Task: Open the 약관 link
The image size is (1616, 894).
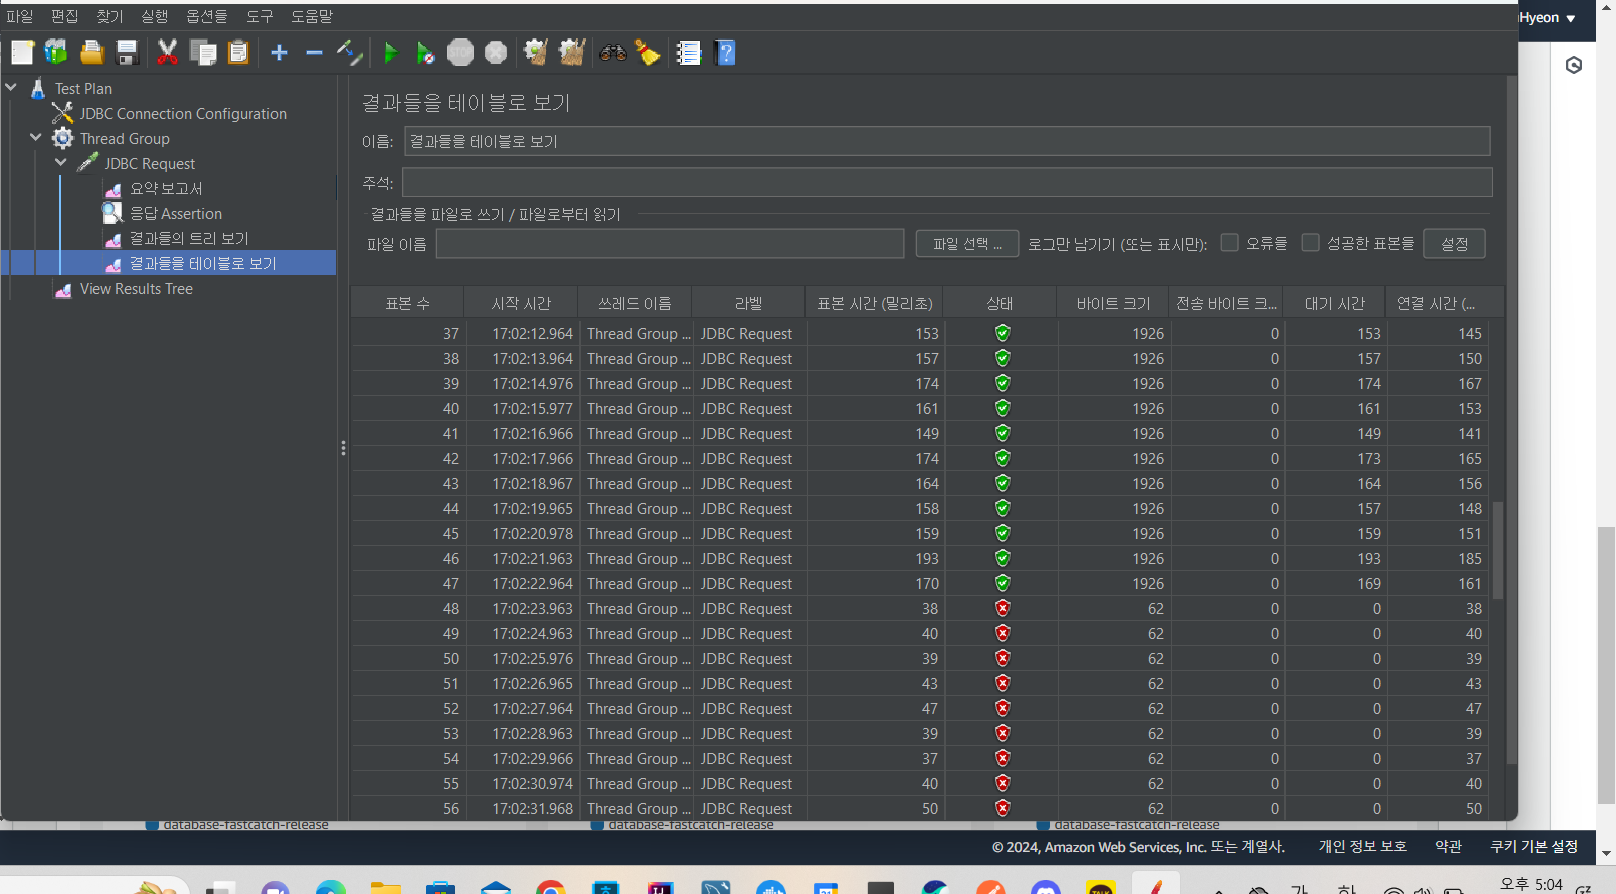Action: (1448, 846)
